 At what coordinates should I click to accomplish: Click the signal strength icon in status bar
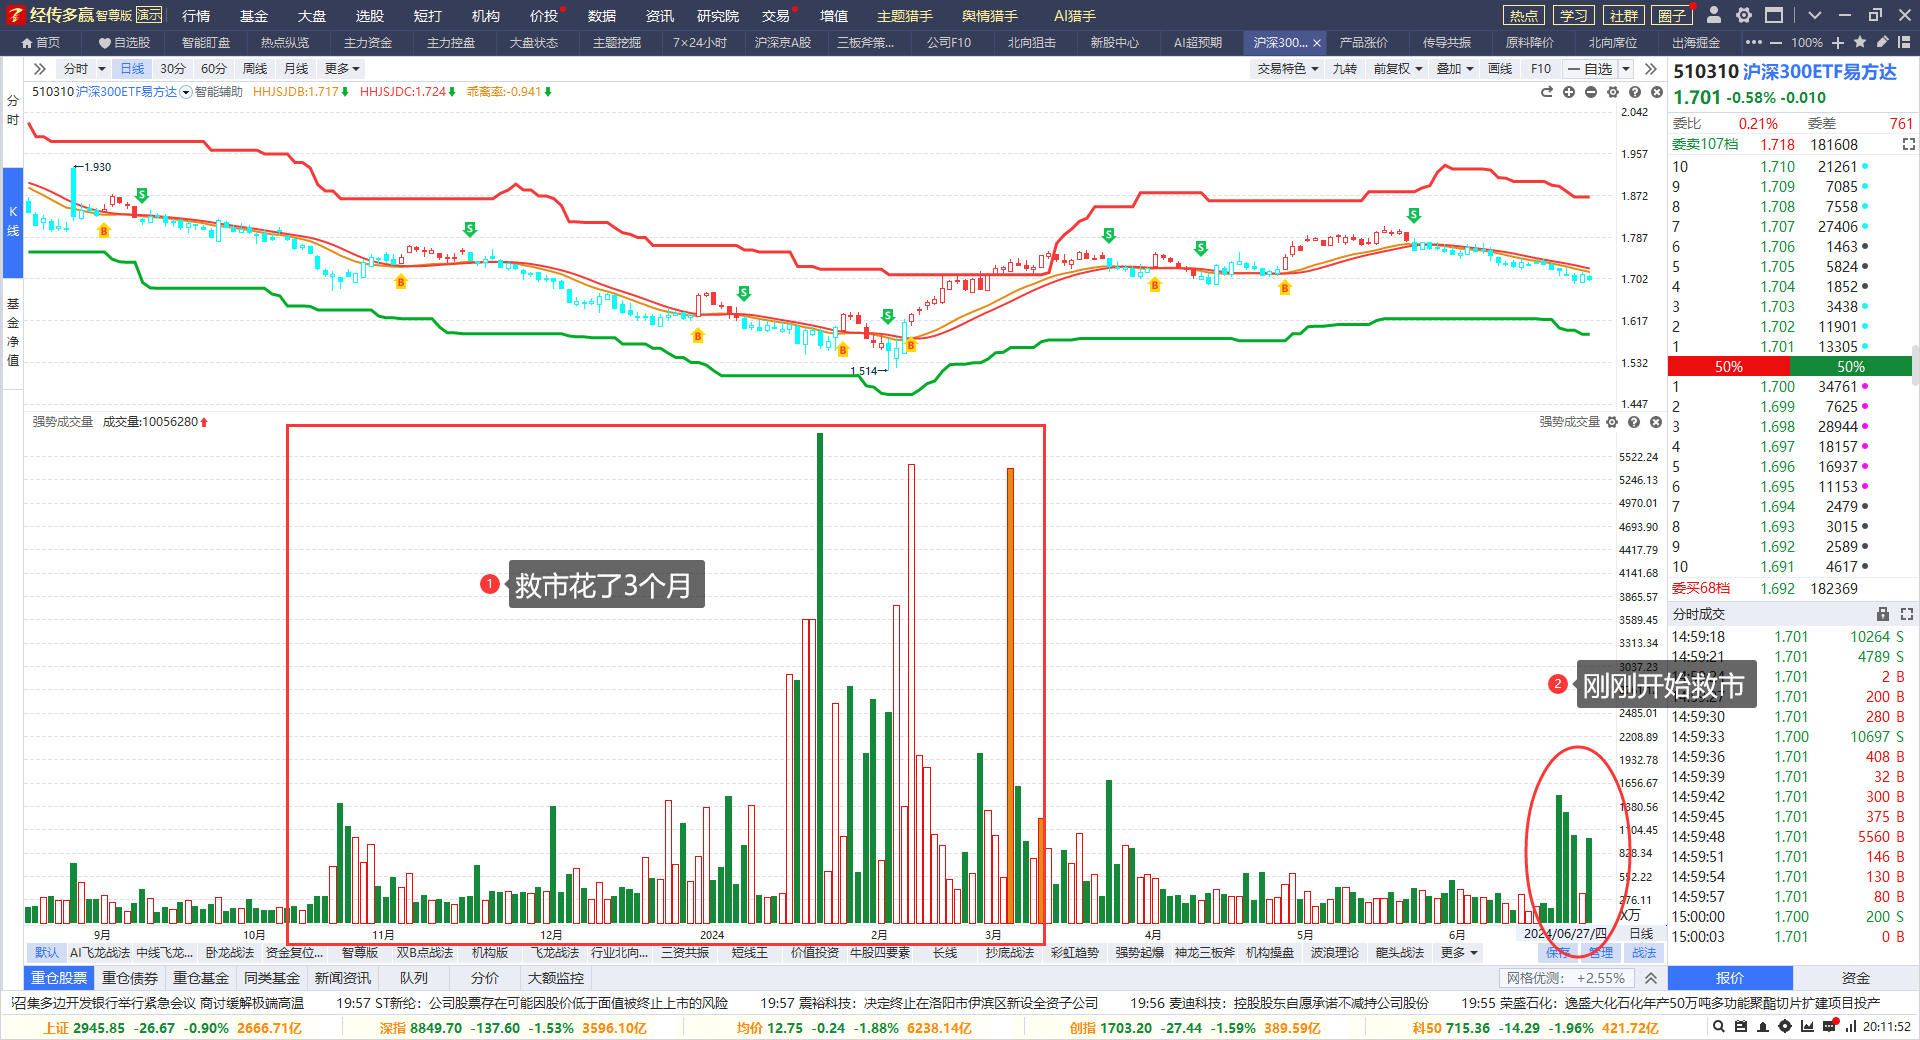click(x=1851, y=1026)
